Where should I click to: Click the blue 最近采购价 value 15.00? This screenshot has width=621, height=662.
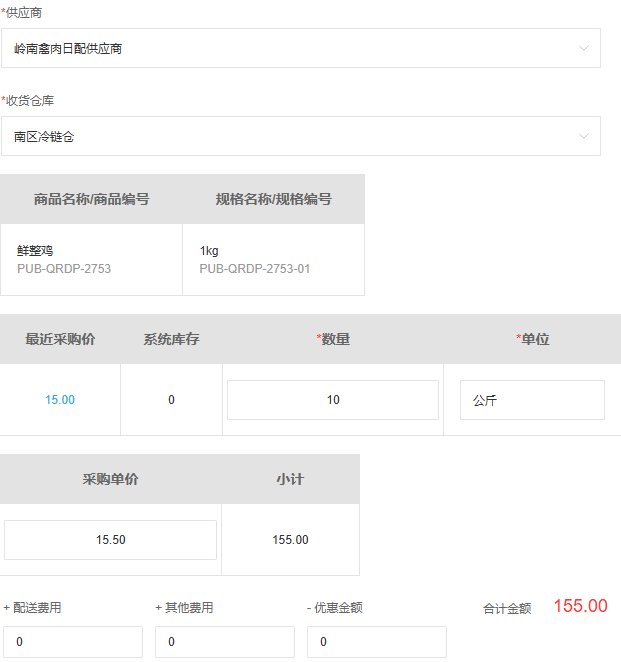(x=60, y=400)
